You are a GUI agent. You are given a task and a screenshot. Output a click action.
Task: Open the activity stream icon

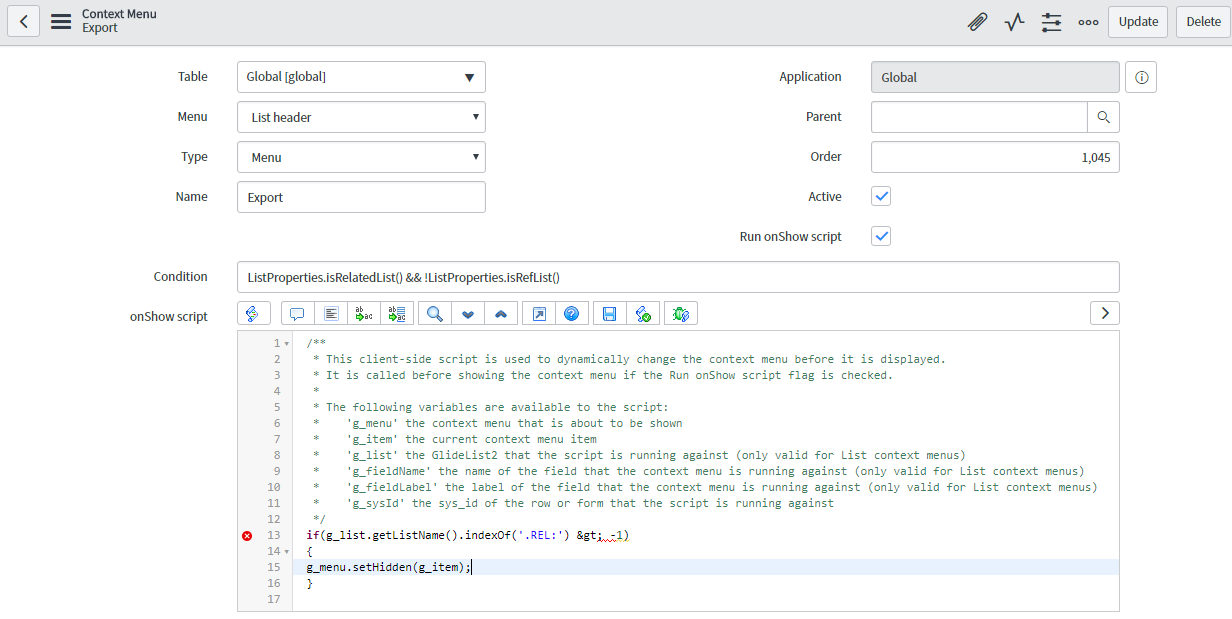click(1014, 21)
